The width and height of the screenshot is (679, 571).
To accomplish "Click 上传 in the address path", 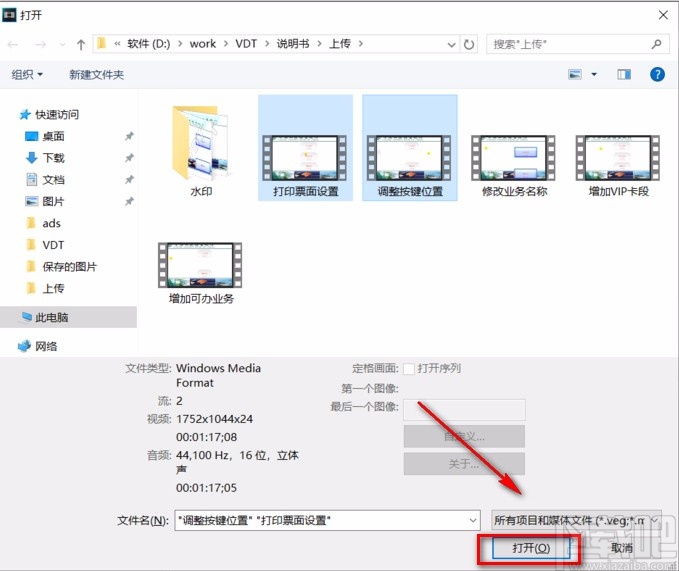I will point(340,44).
